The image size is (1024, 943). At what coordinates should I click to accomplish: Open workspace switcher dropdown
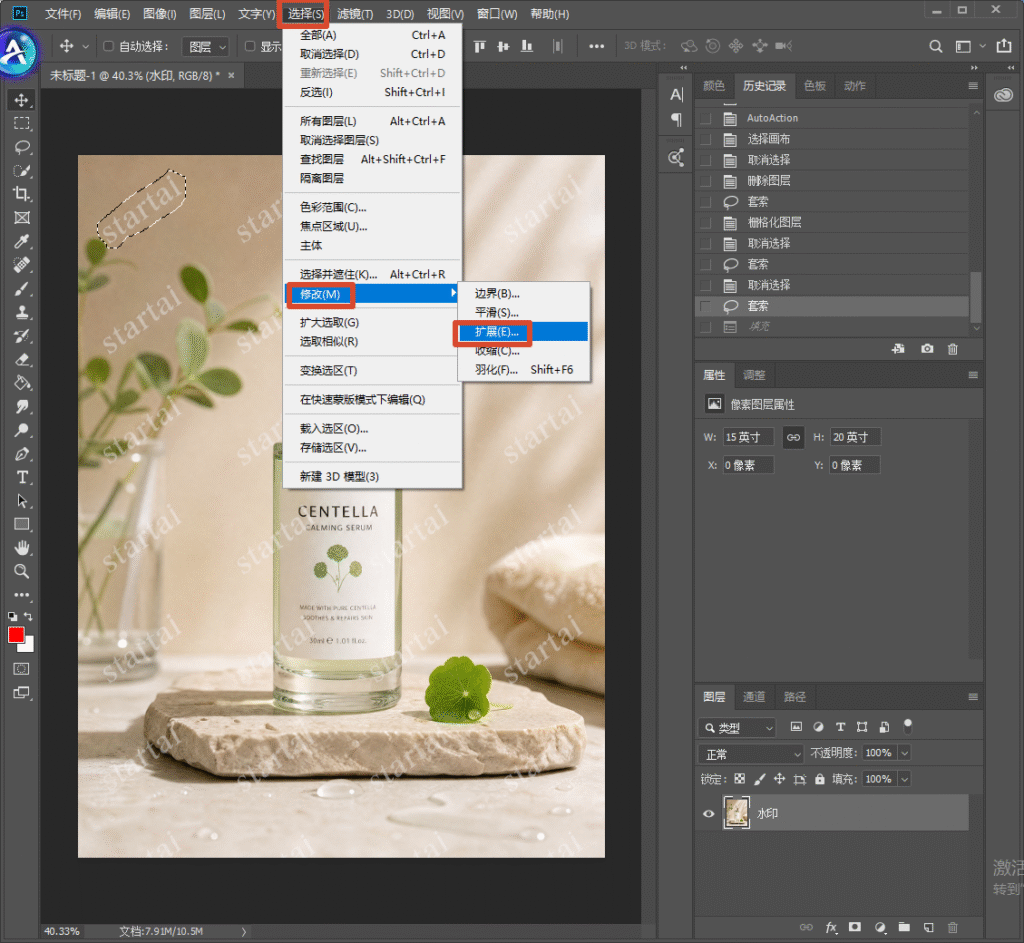969,46
